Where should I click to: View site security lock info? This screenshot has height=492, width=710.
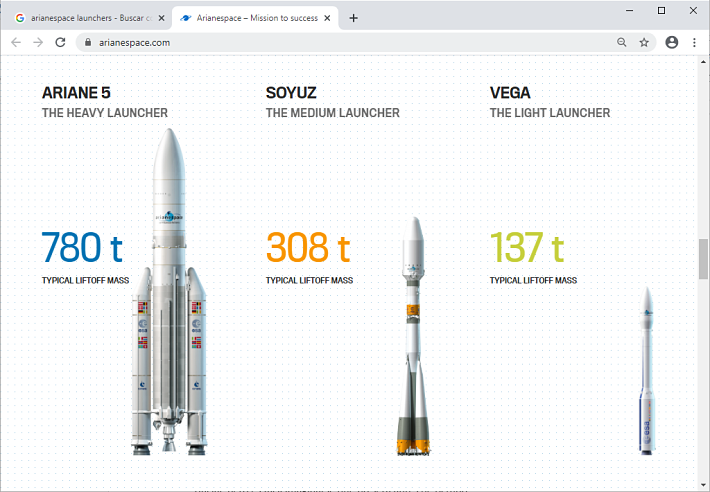[x=88, y=43]
